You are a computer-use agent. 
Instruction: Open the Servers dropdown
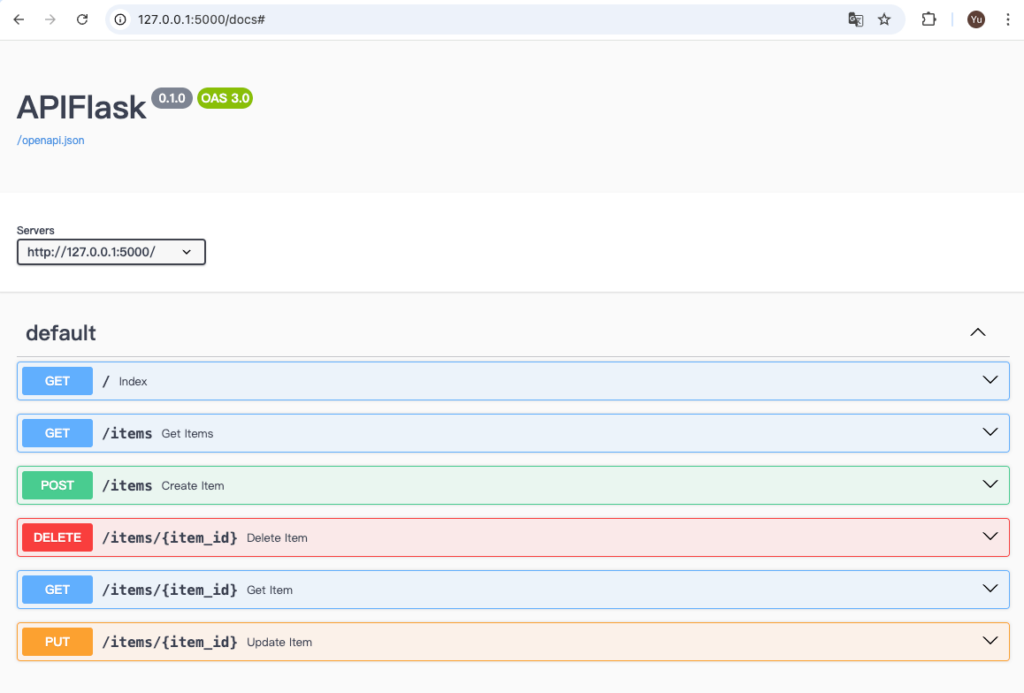tap(111, 252)
